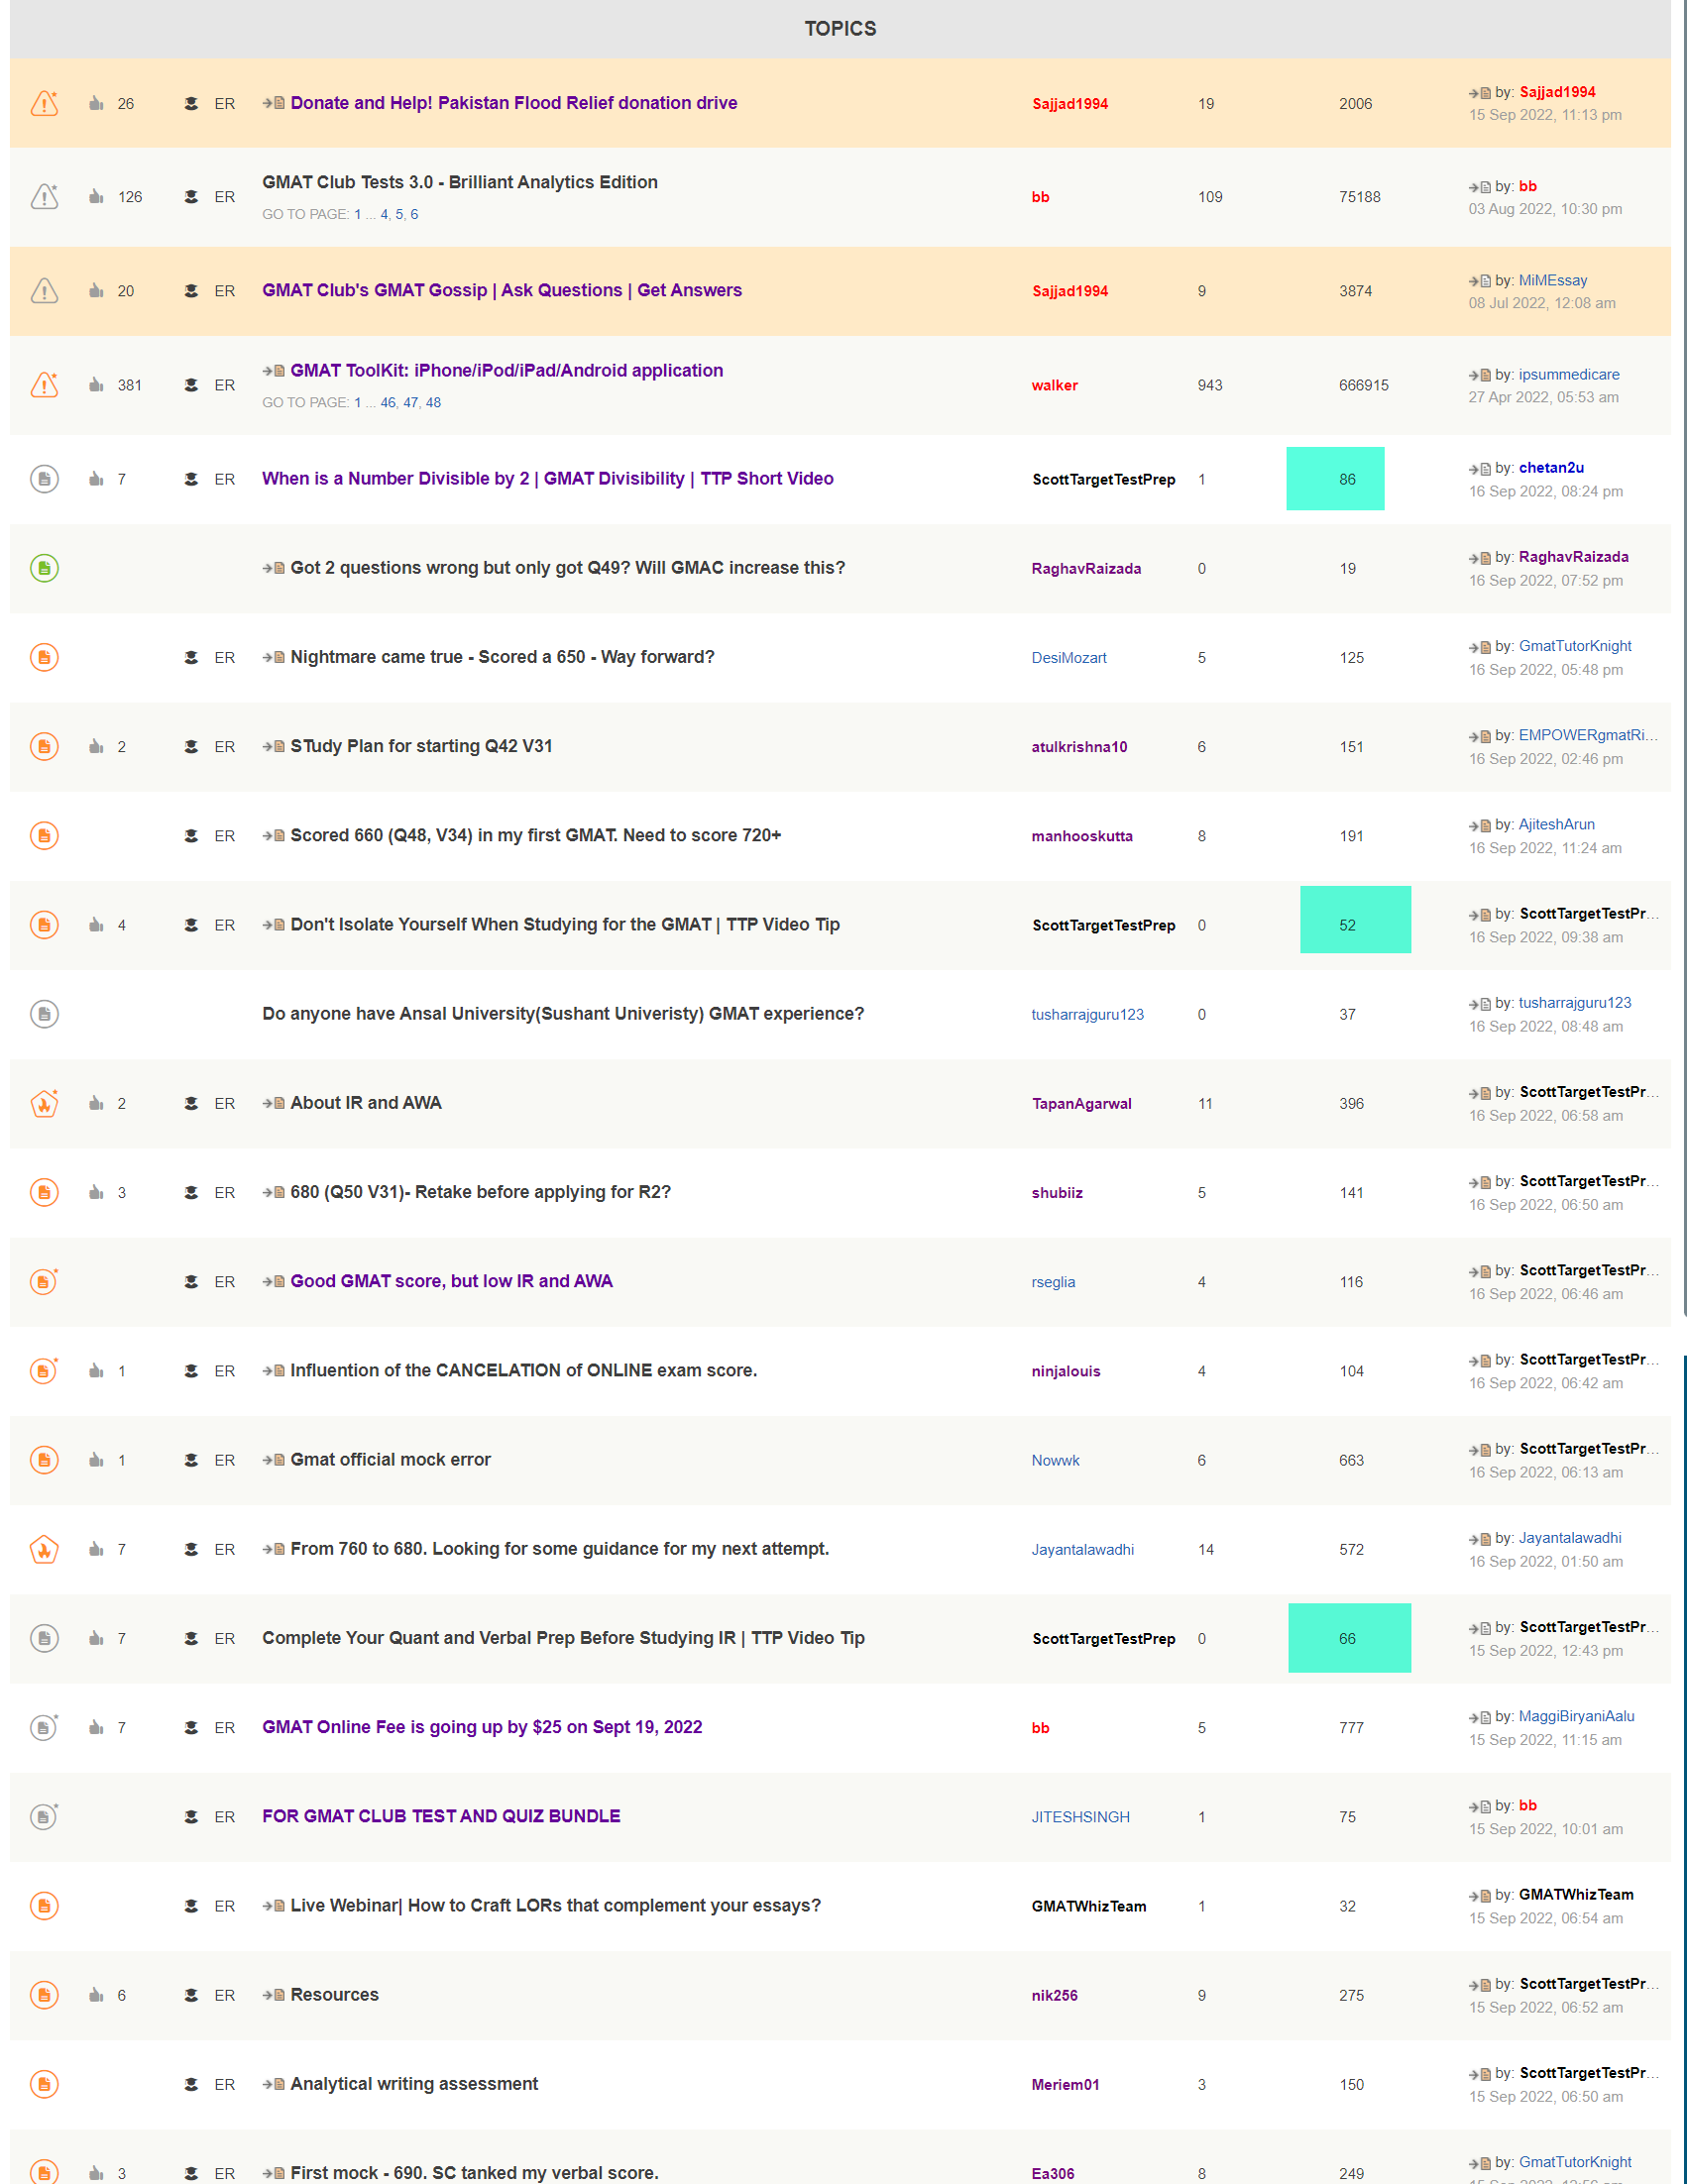
Task: Click the orange unread-post icon on Nightmare came true topic
Action: [45, 657]
